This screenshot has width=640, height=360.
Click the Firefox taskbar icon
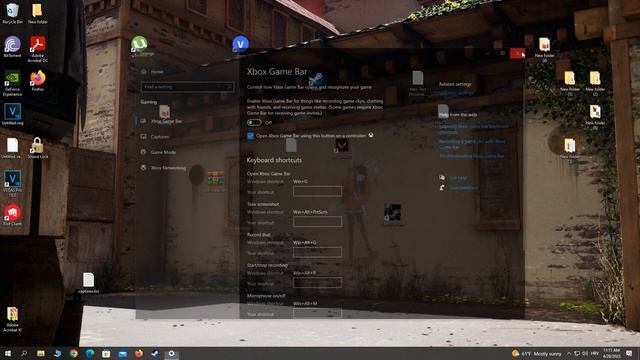click(x=139, y=353)
